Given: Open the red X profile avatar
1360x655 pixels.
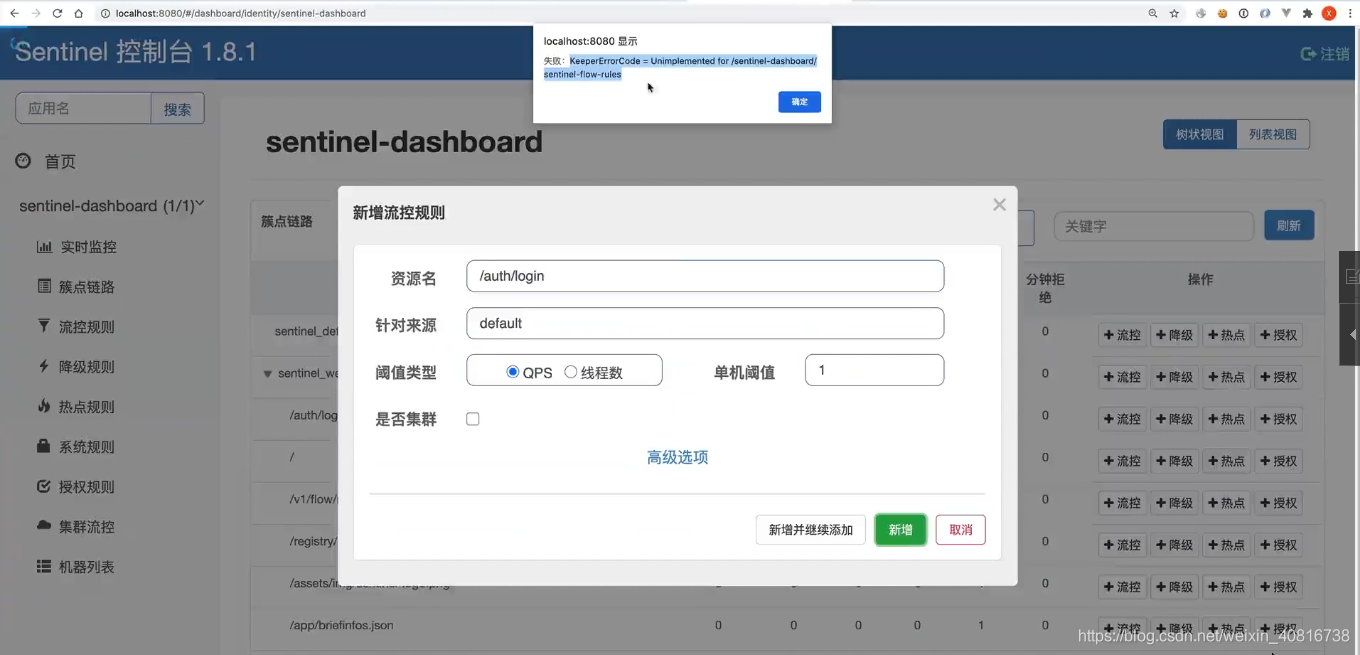Looking at the screenshot, I should click(1329, 13).
